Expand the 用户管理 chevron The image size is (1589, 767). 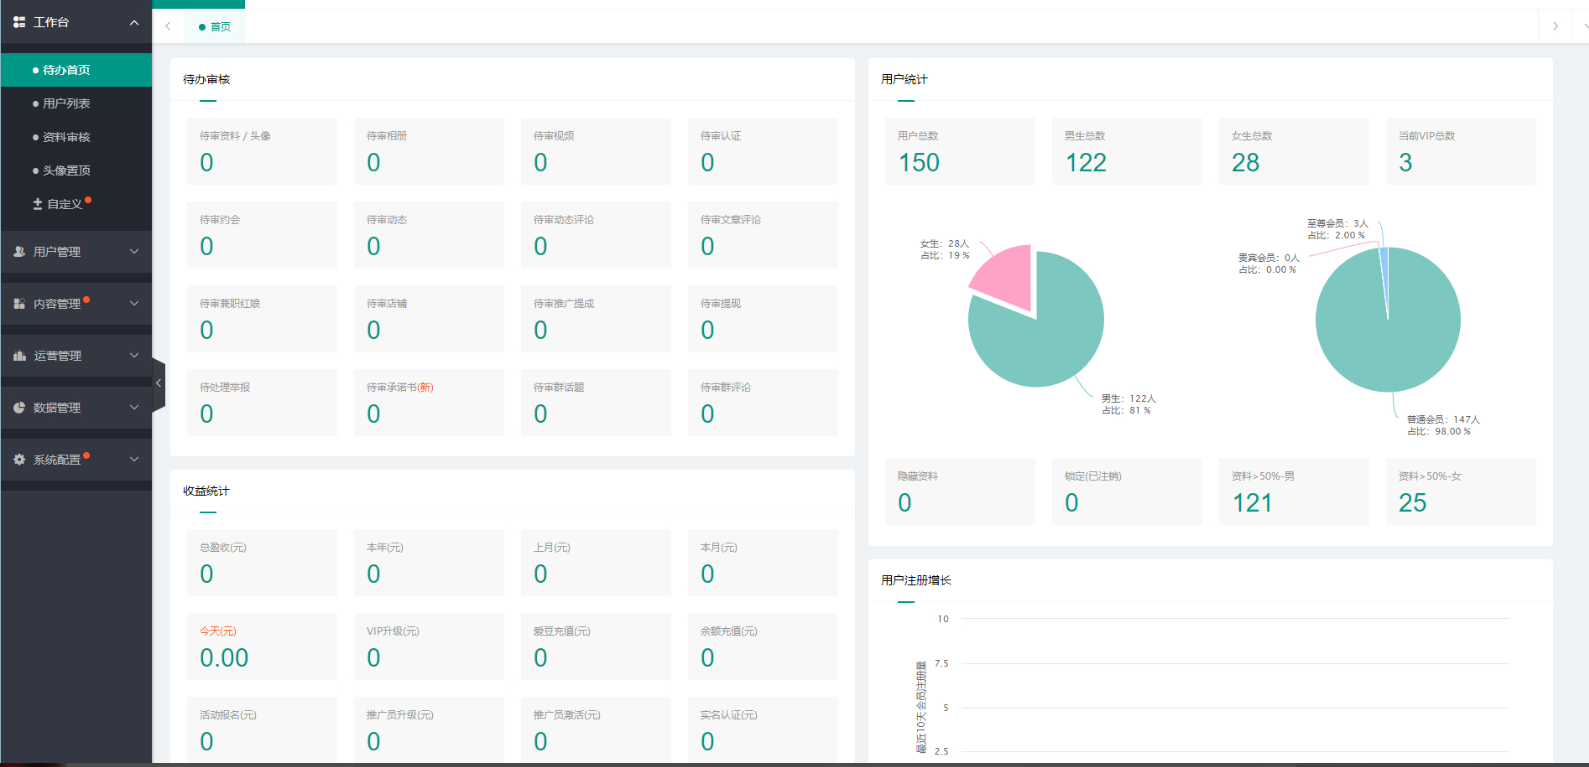tap(134, 252)
